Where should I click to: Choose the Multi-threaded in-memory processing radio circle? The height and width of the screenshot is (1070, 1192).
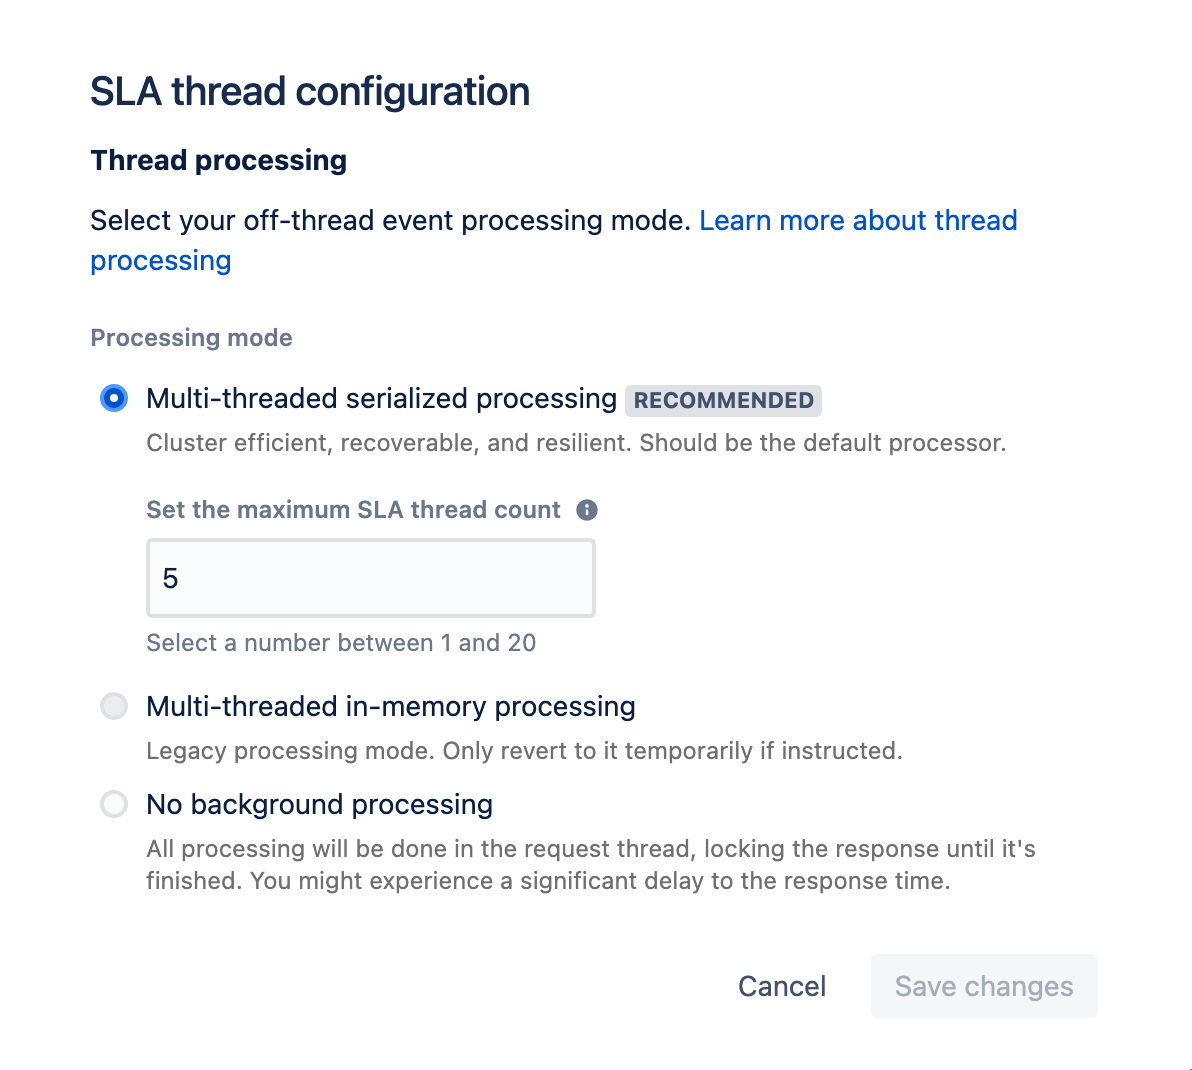click(114, 706)
